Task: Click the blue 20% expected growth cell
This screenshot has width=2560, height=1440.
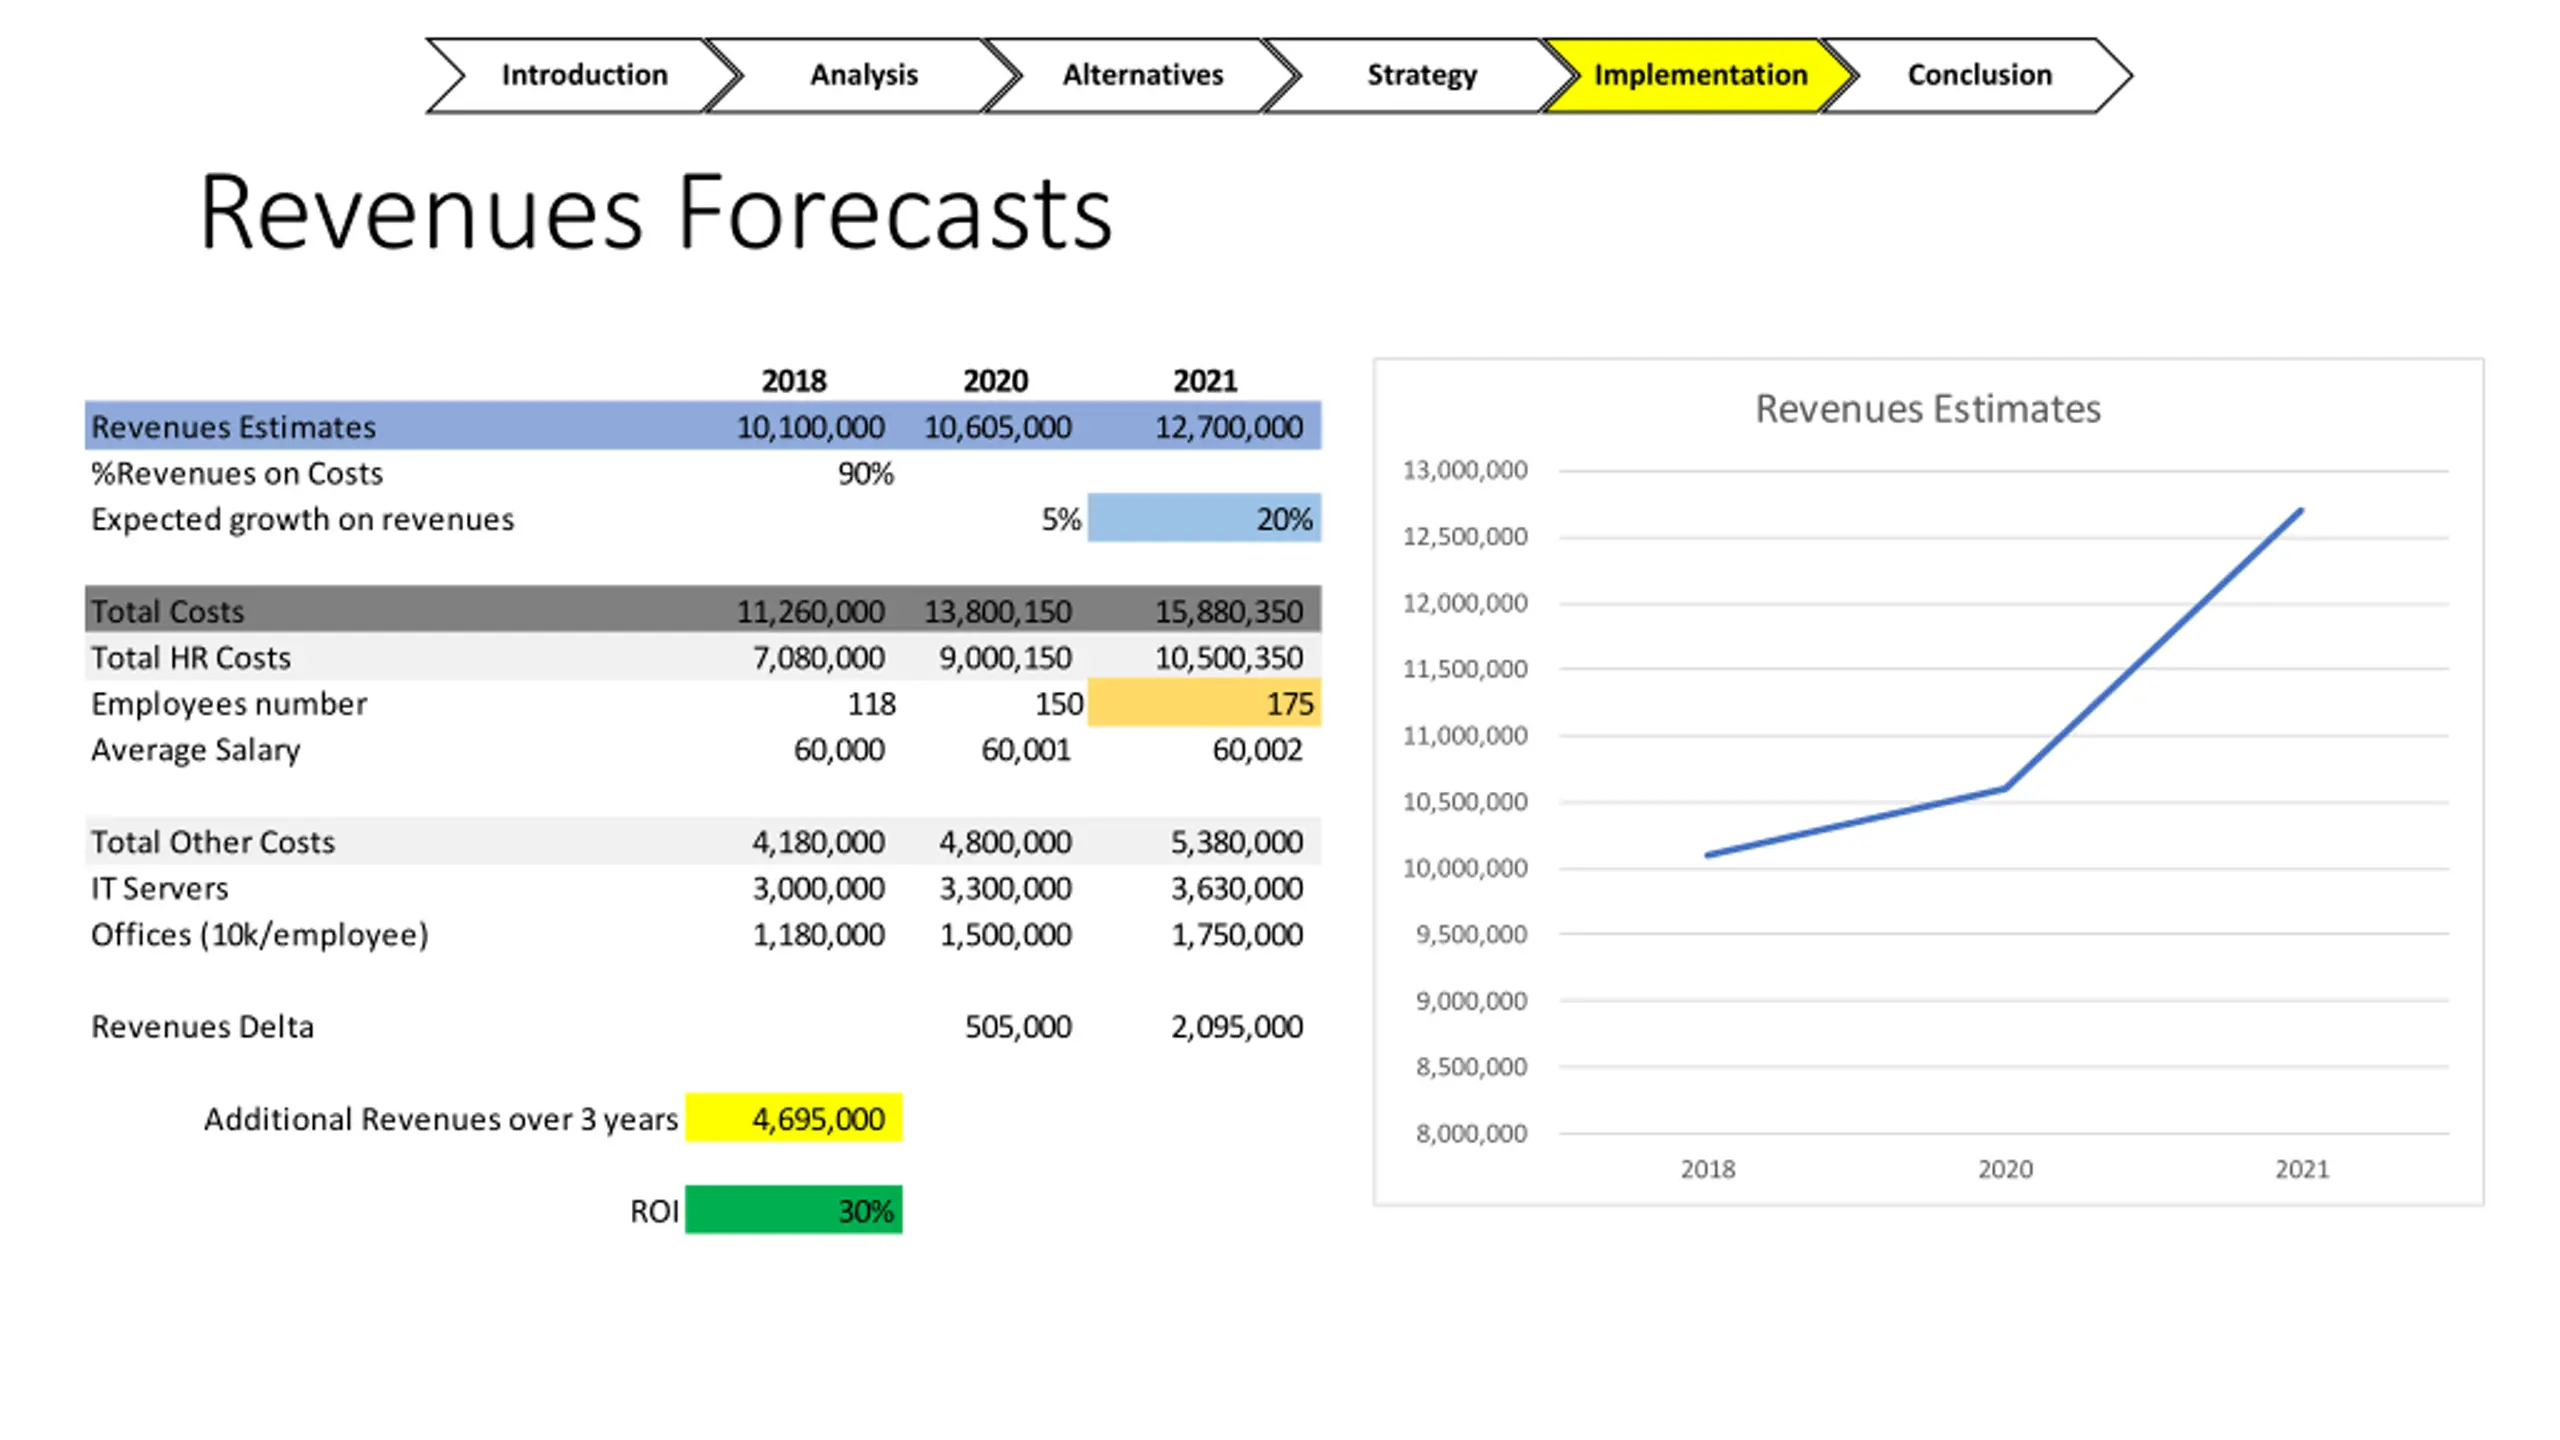Action: pos(1204,518)
